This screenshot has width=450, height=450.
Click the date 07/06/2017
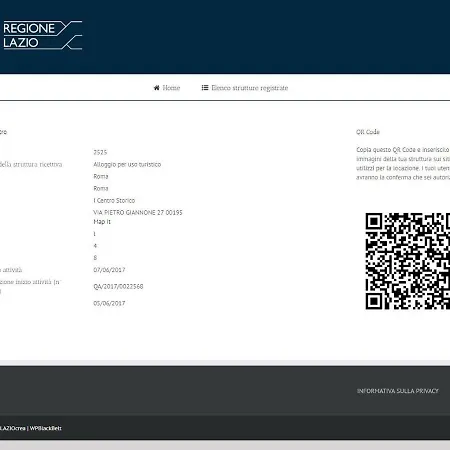pos(109,270)
